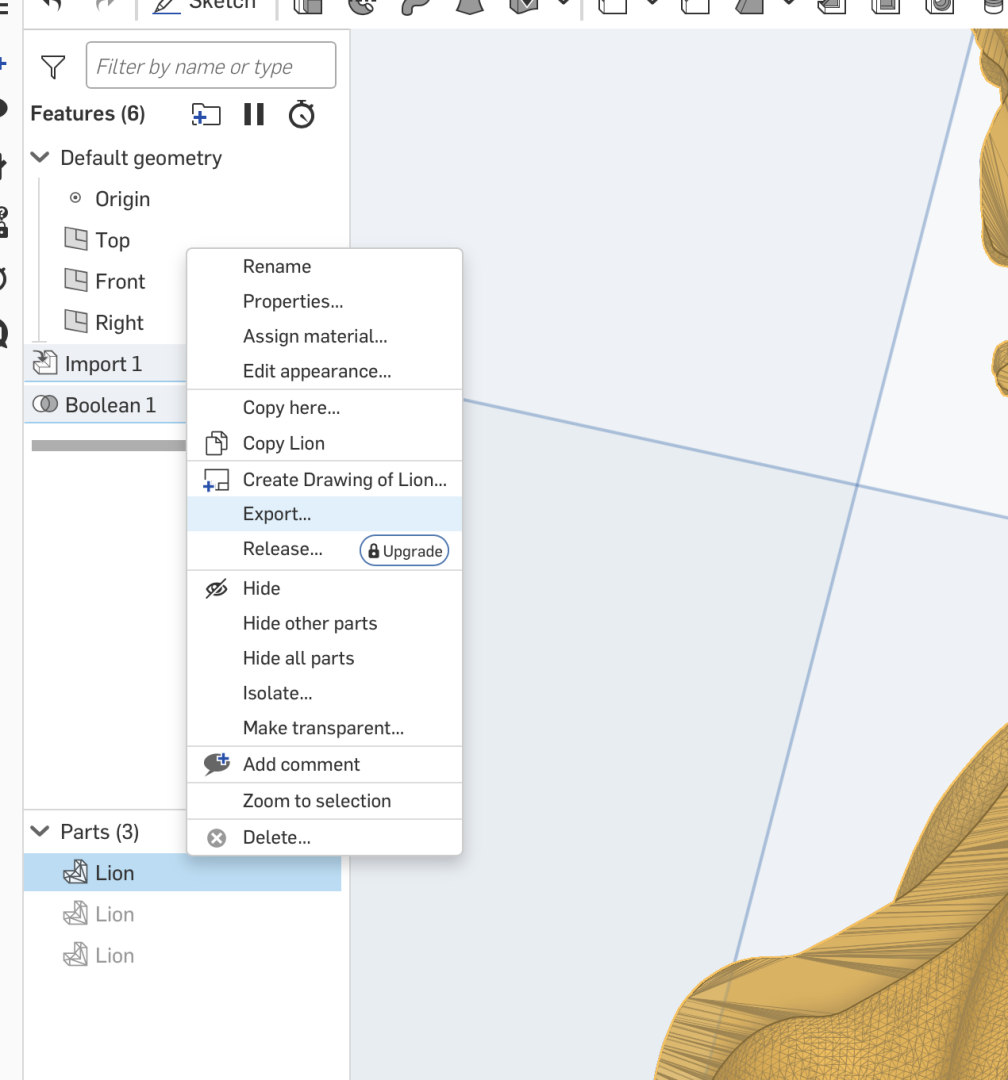Click Create Drawing of Lion
The width and height of the screenshot is (1008, 1080).
coord(344,479)
